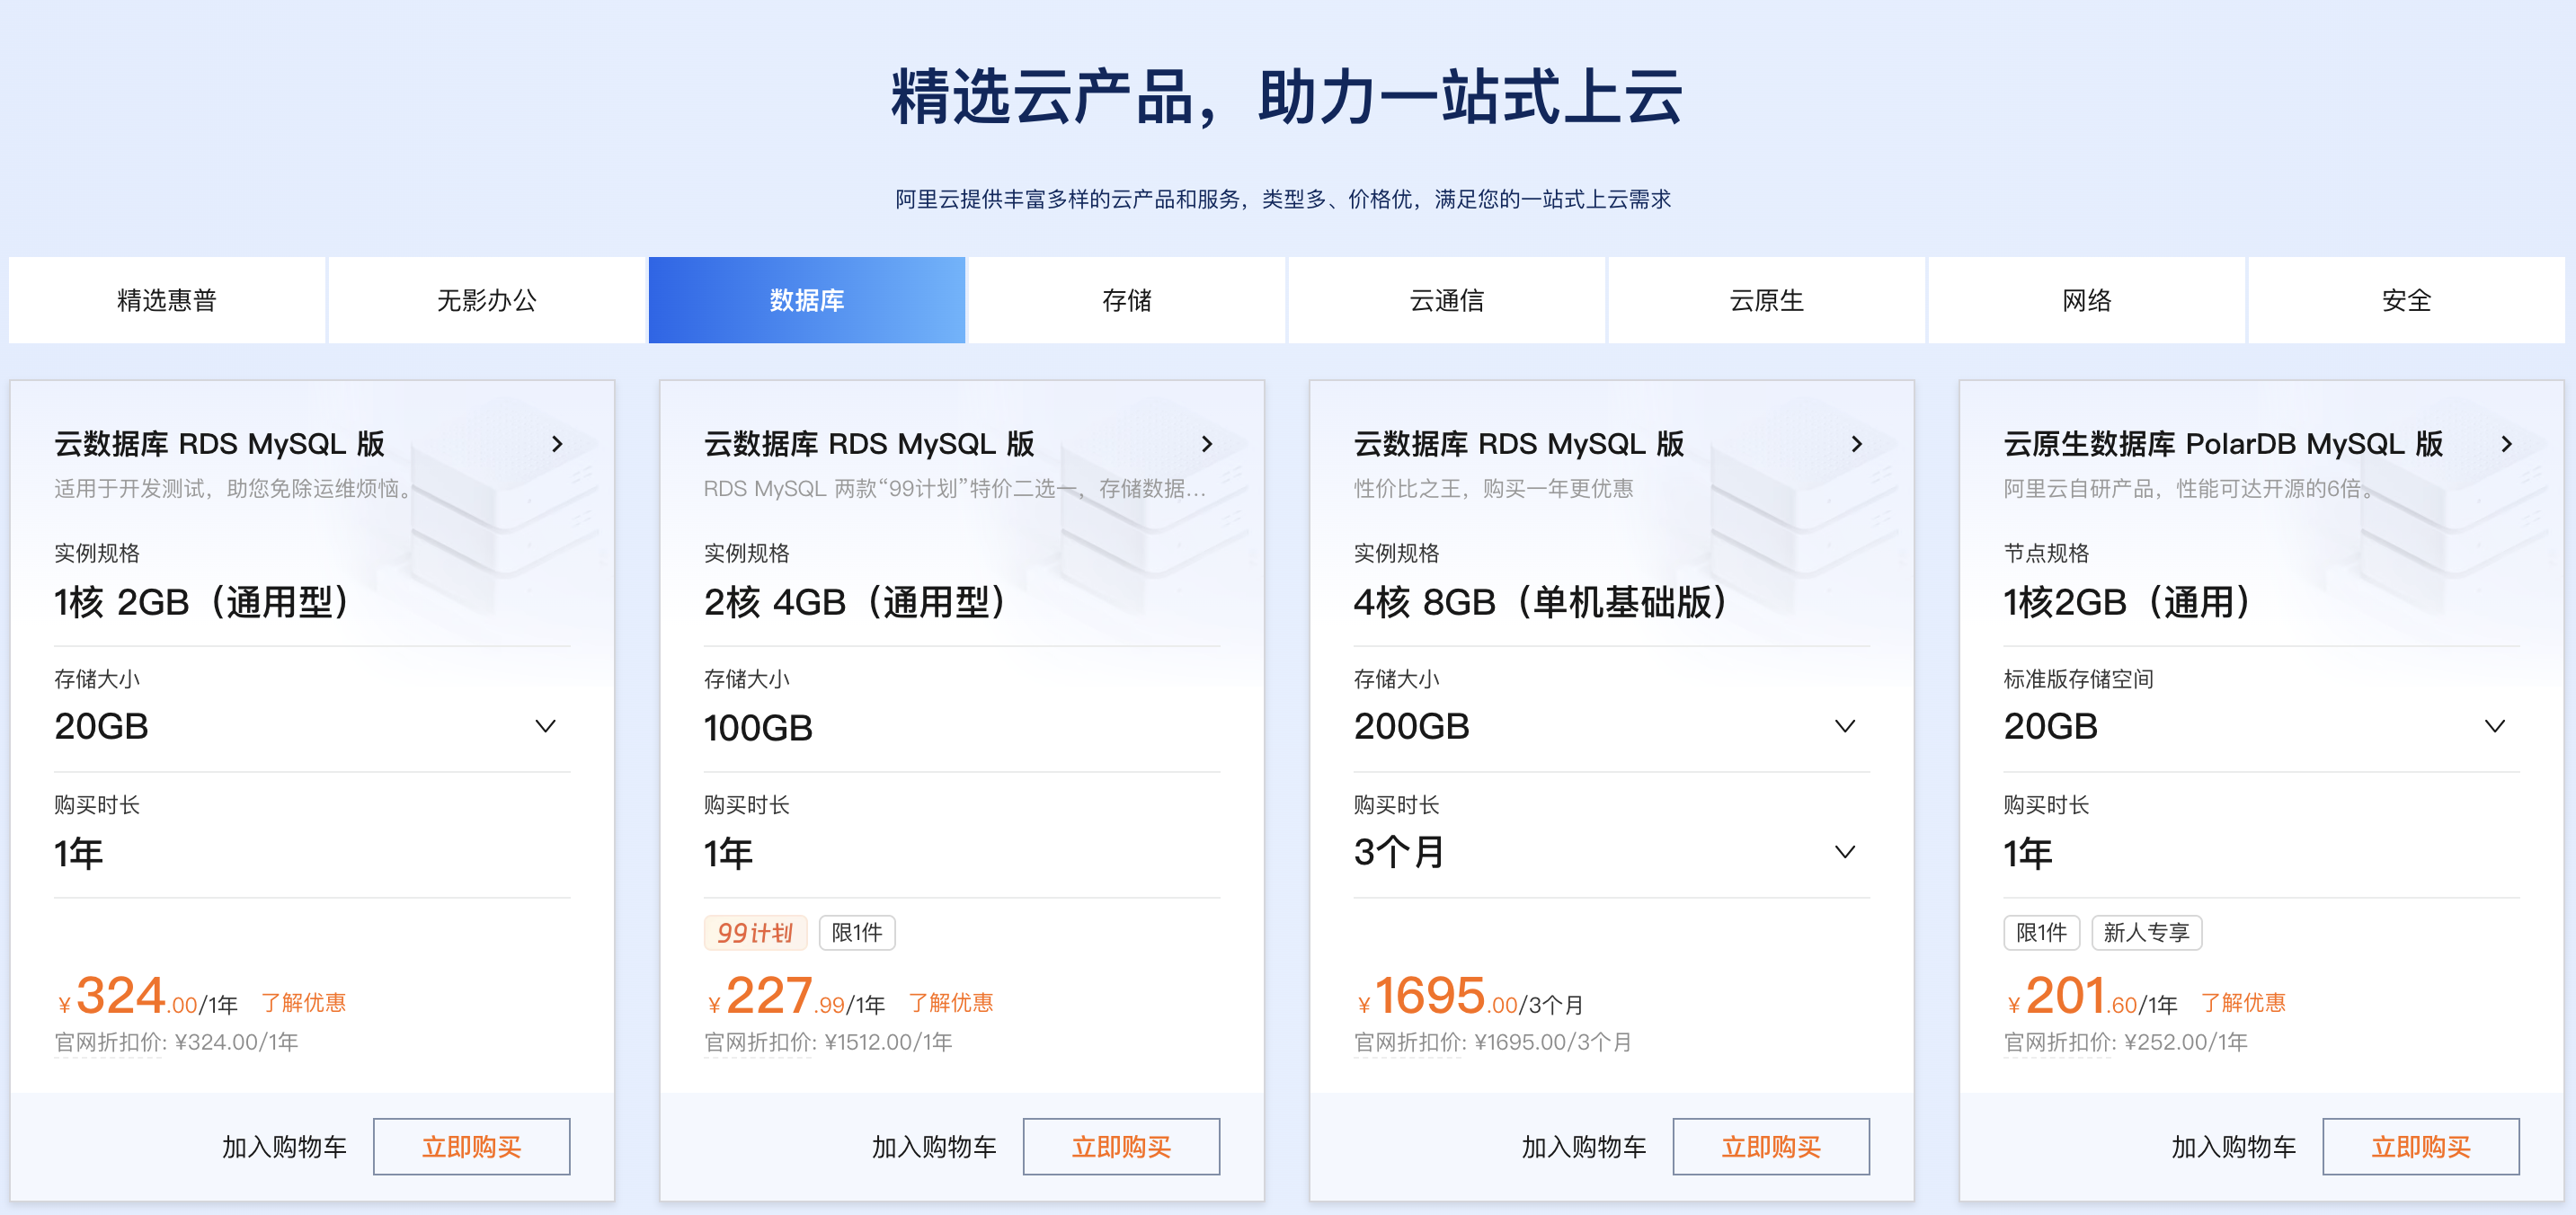Screen dimensions: 2576x1215
Task: Click 立即购买 in 1核 2GB card
Action: 472,1147
